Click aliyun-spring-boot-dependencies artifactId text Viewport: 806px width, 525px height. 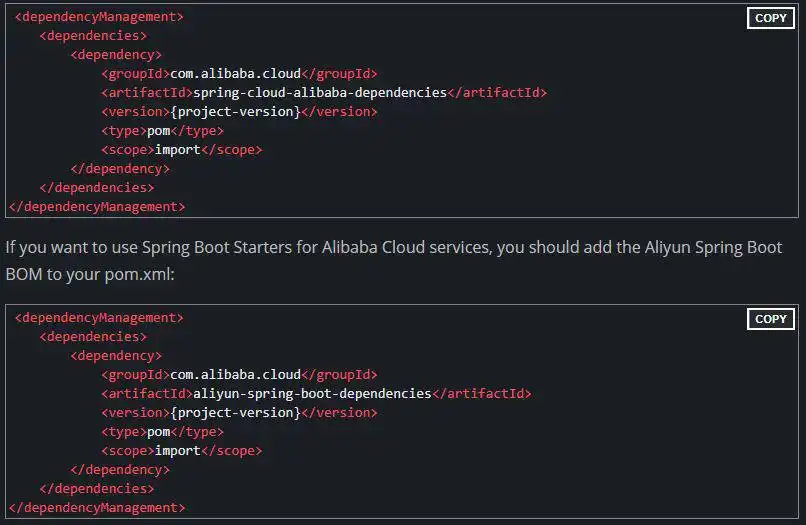tap(311, 394)
